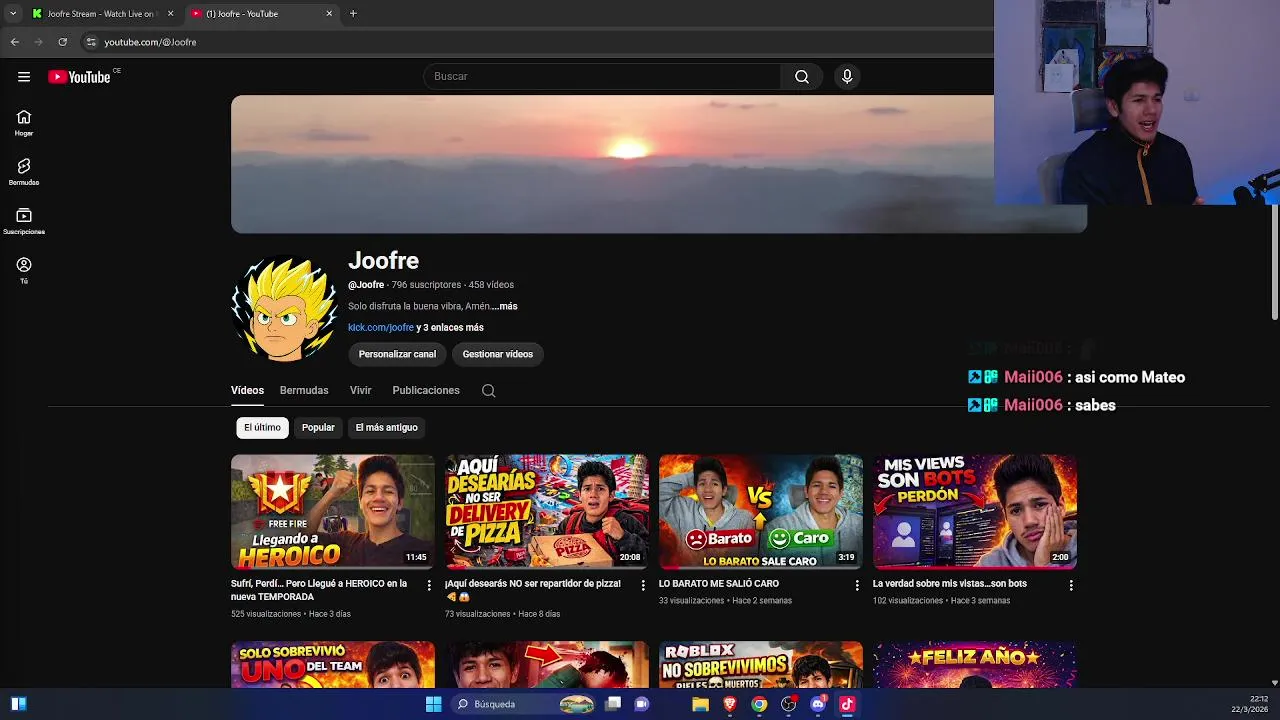Open File Explorer from taskbar
This screenshot has width=1280, height=720.
[x=701, y=704]
